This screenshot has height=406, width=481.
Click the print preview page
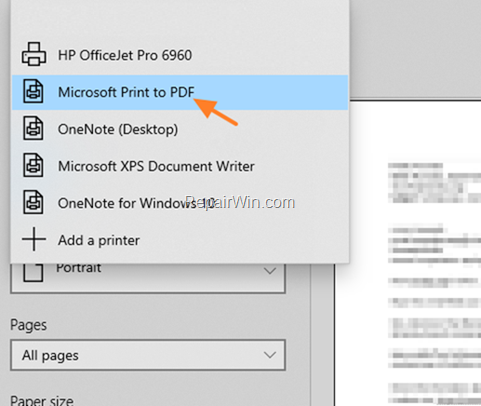click(x=408, y=253)
